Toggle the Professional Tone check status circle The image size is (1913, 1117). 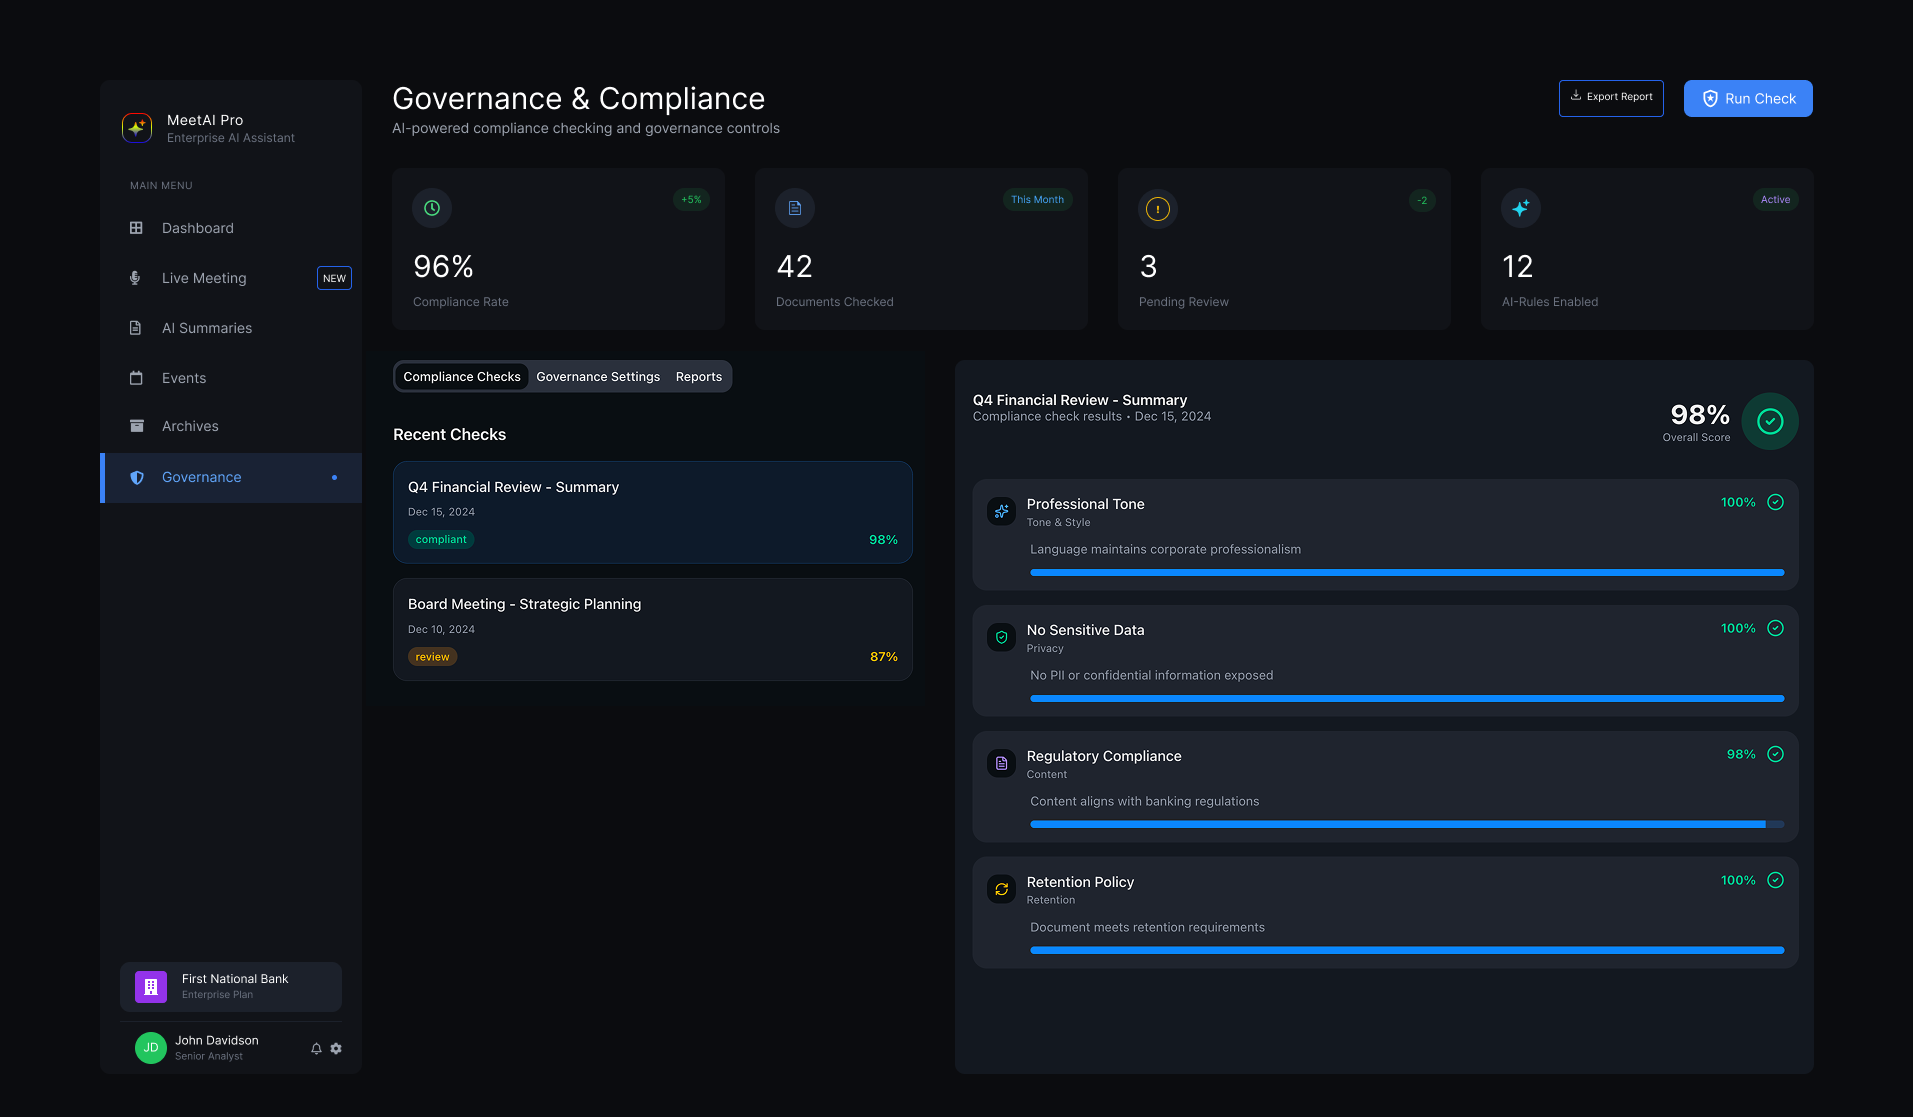[x=1775, y=502]
